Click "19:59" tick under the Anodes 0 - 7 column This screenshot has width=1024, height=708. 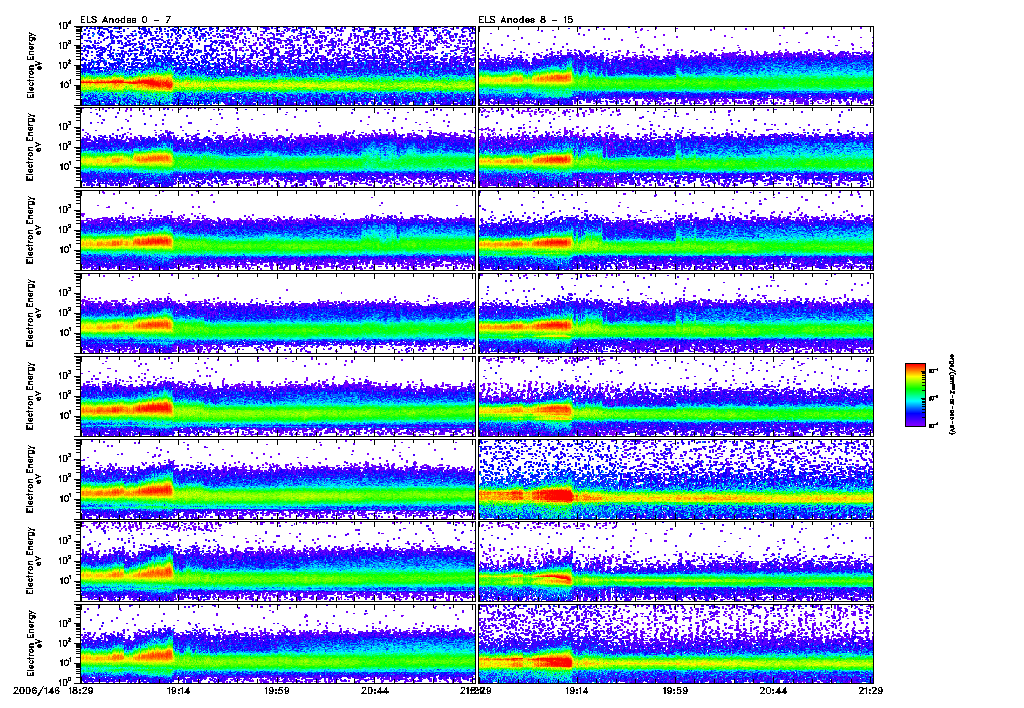[277, 690]
